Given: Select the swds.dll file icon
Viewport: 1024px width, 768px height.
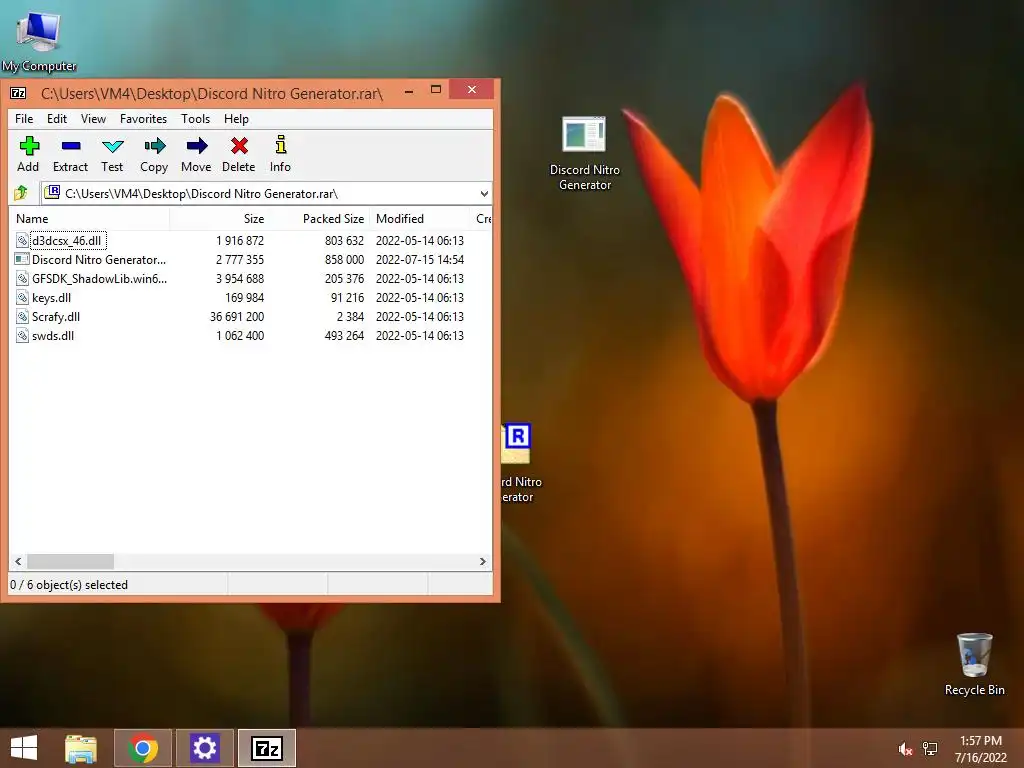Looking at the screenshot, I should tap(22, 335).
